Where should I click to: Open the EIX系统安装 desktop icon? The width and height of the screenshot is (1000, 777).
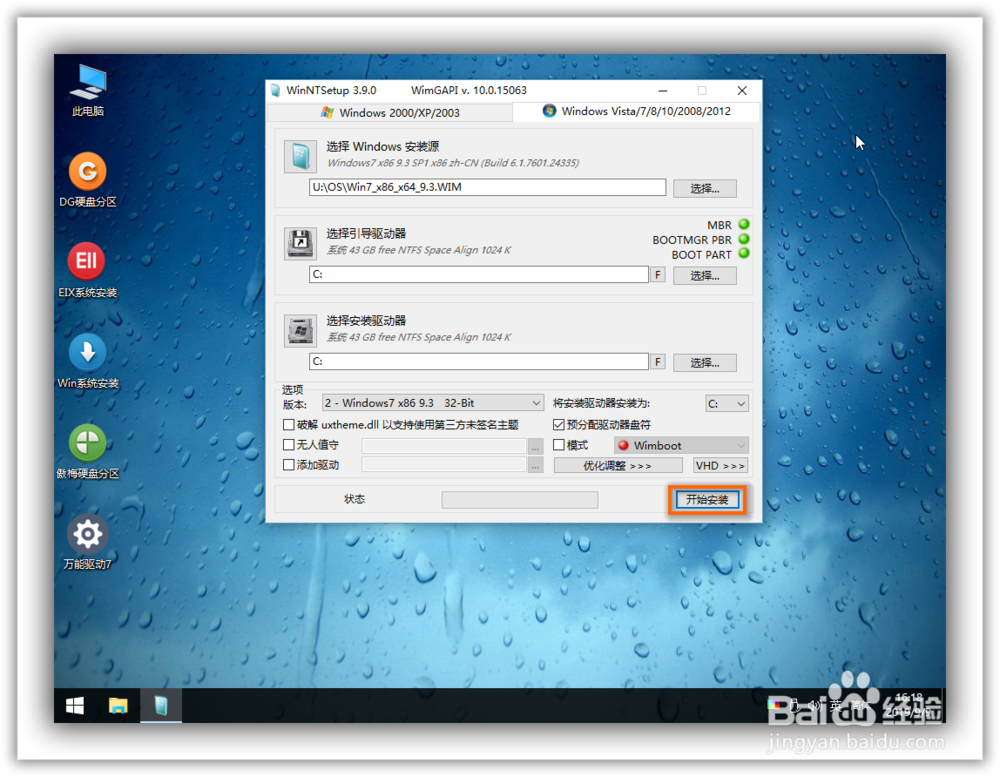[87, 270]
